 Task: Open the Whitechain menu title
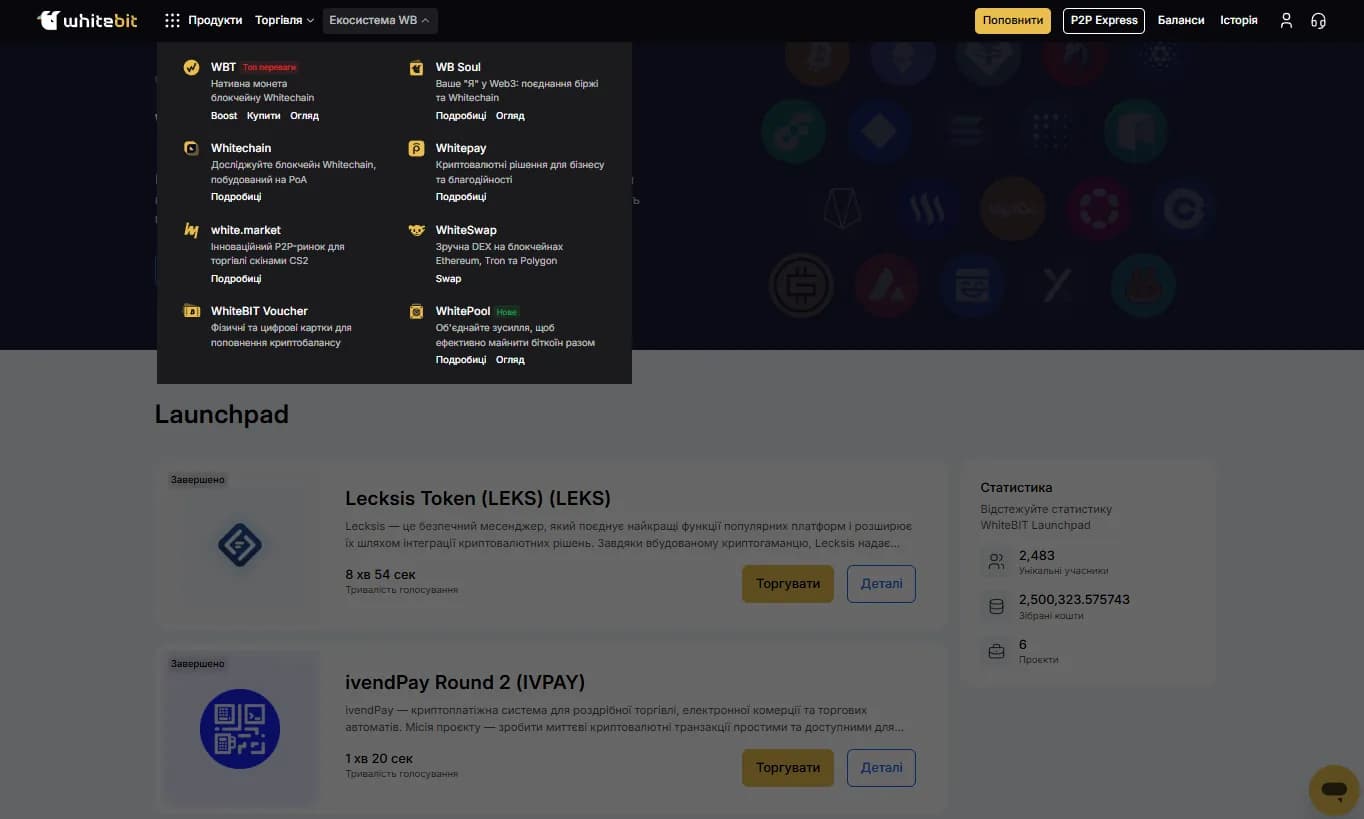241,148
